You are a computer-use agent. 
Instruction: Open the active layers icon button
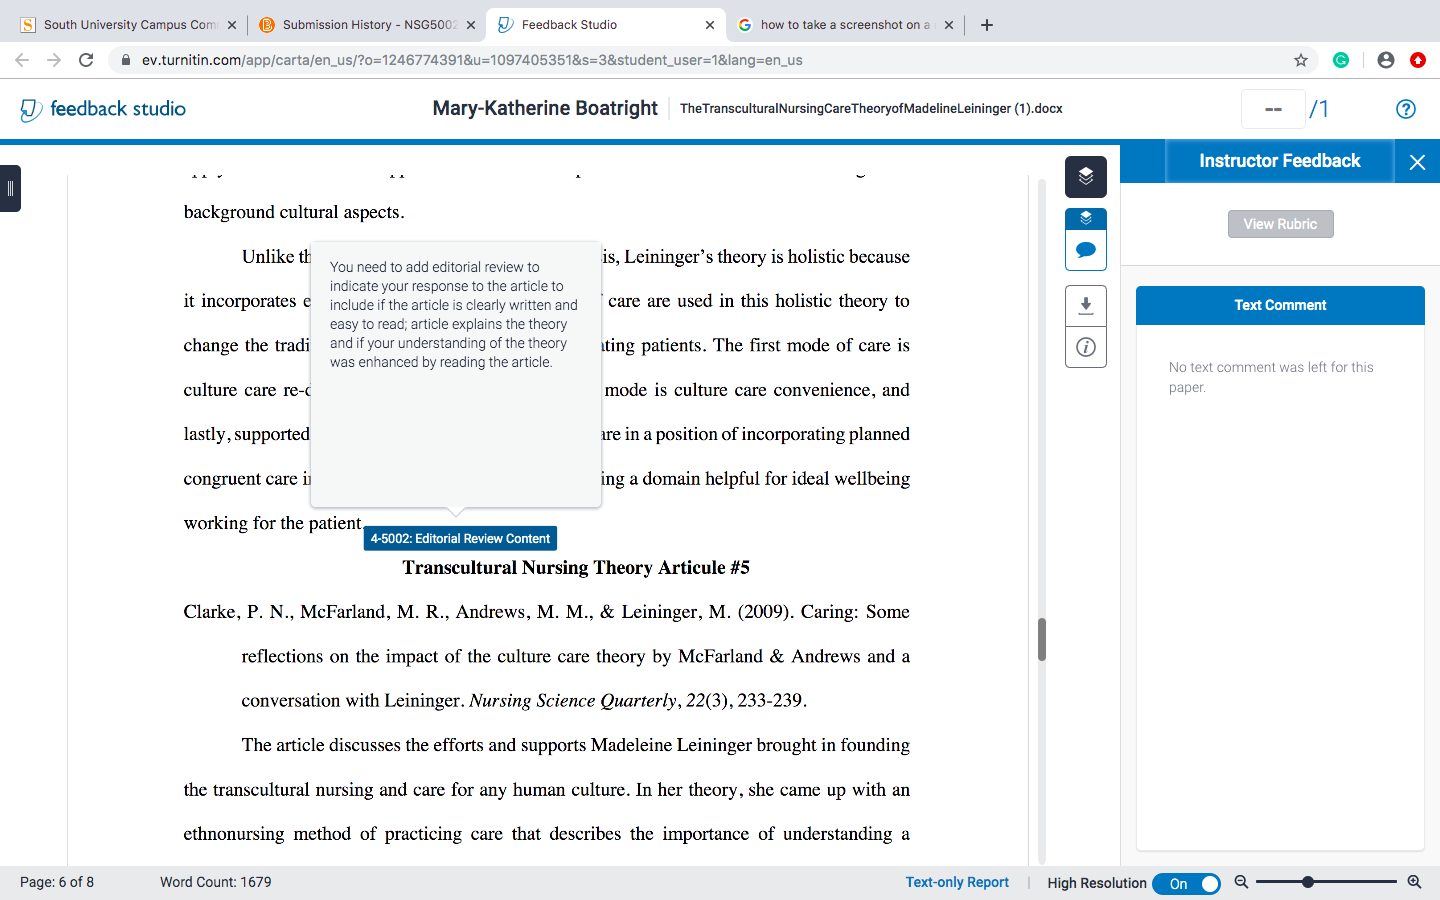pyautogui.click(x=1086, y=177)
